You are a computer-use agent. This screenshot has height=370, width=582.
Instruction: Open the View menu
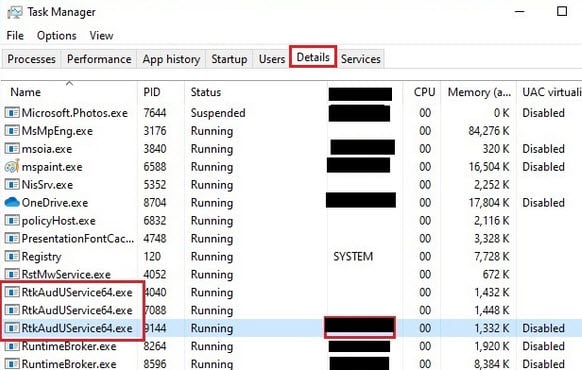pos(101,36)
